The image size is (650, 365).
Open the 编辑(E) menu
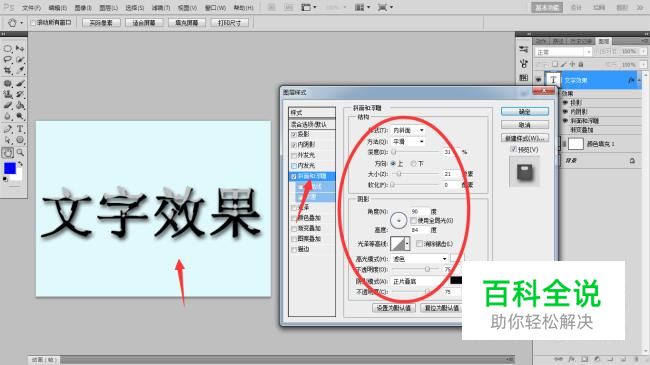tap(57, 7)
